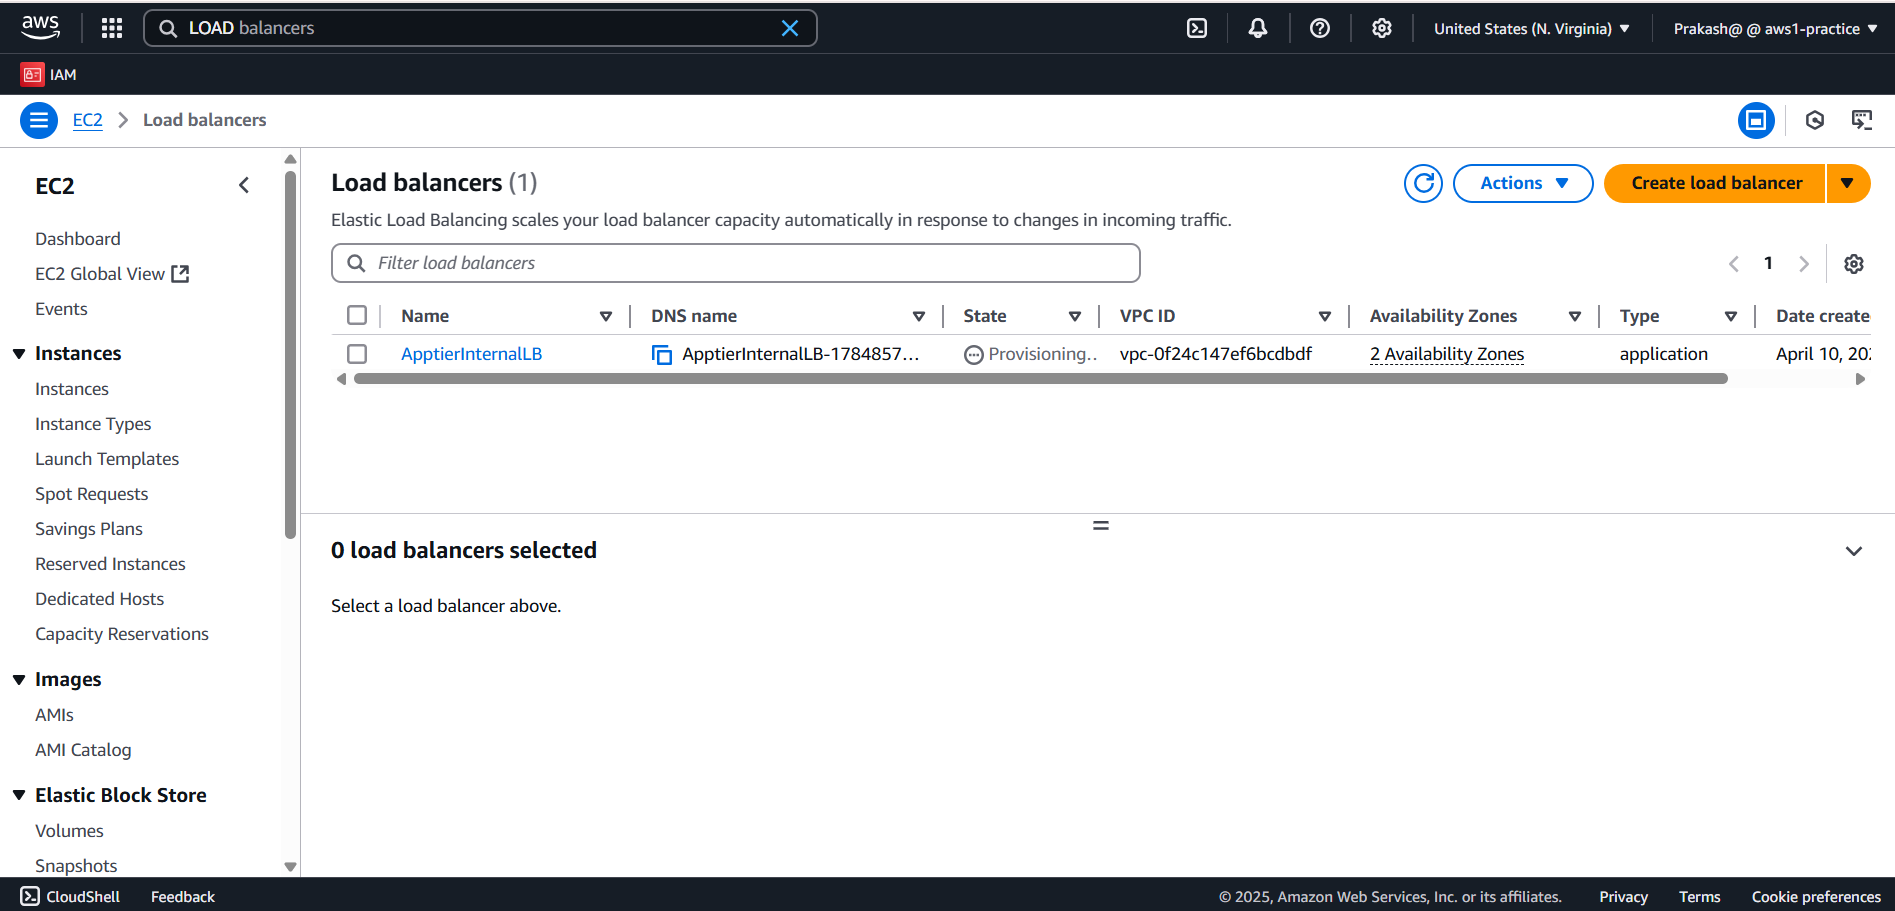Open the tutorial screen icon at far right

tap(1862, 121)
